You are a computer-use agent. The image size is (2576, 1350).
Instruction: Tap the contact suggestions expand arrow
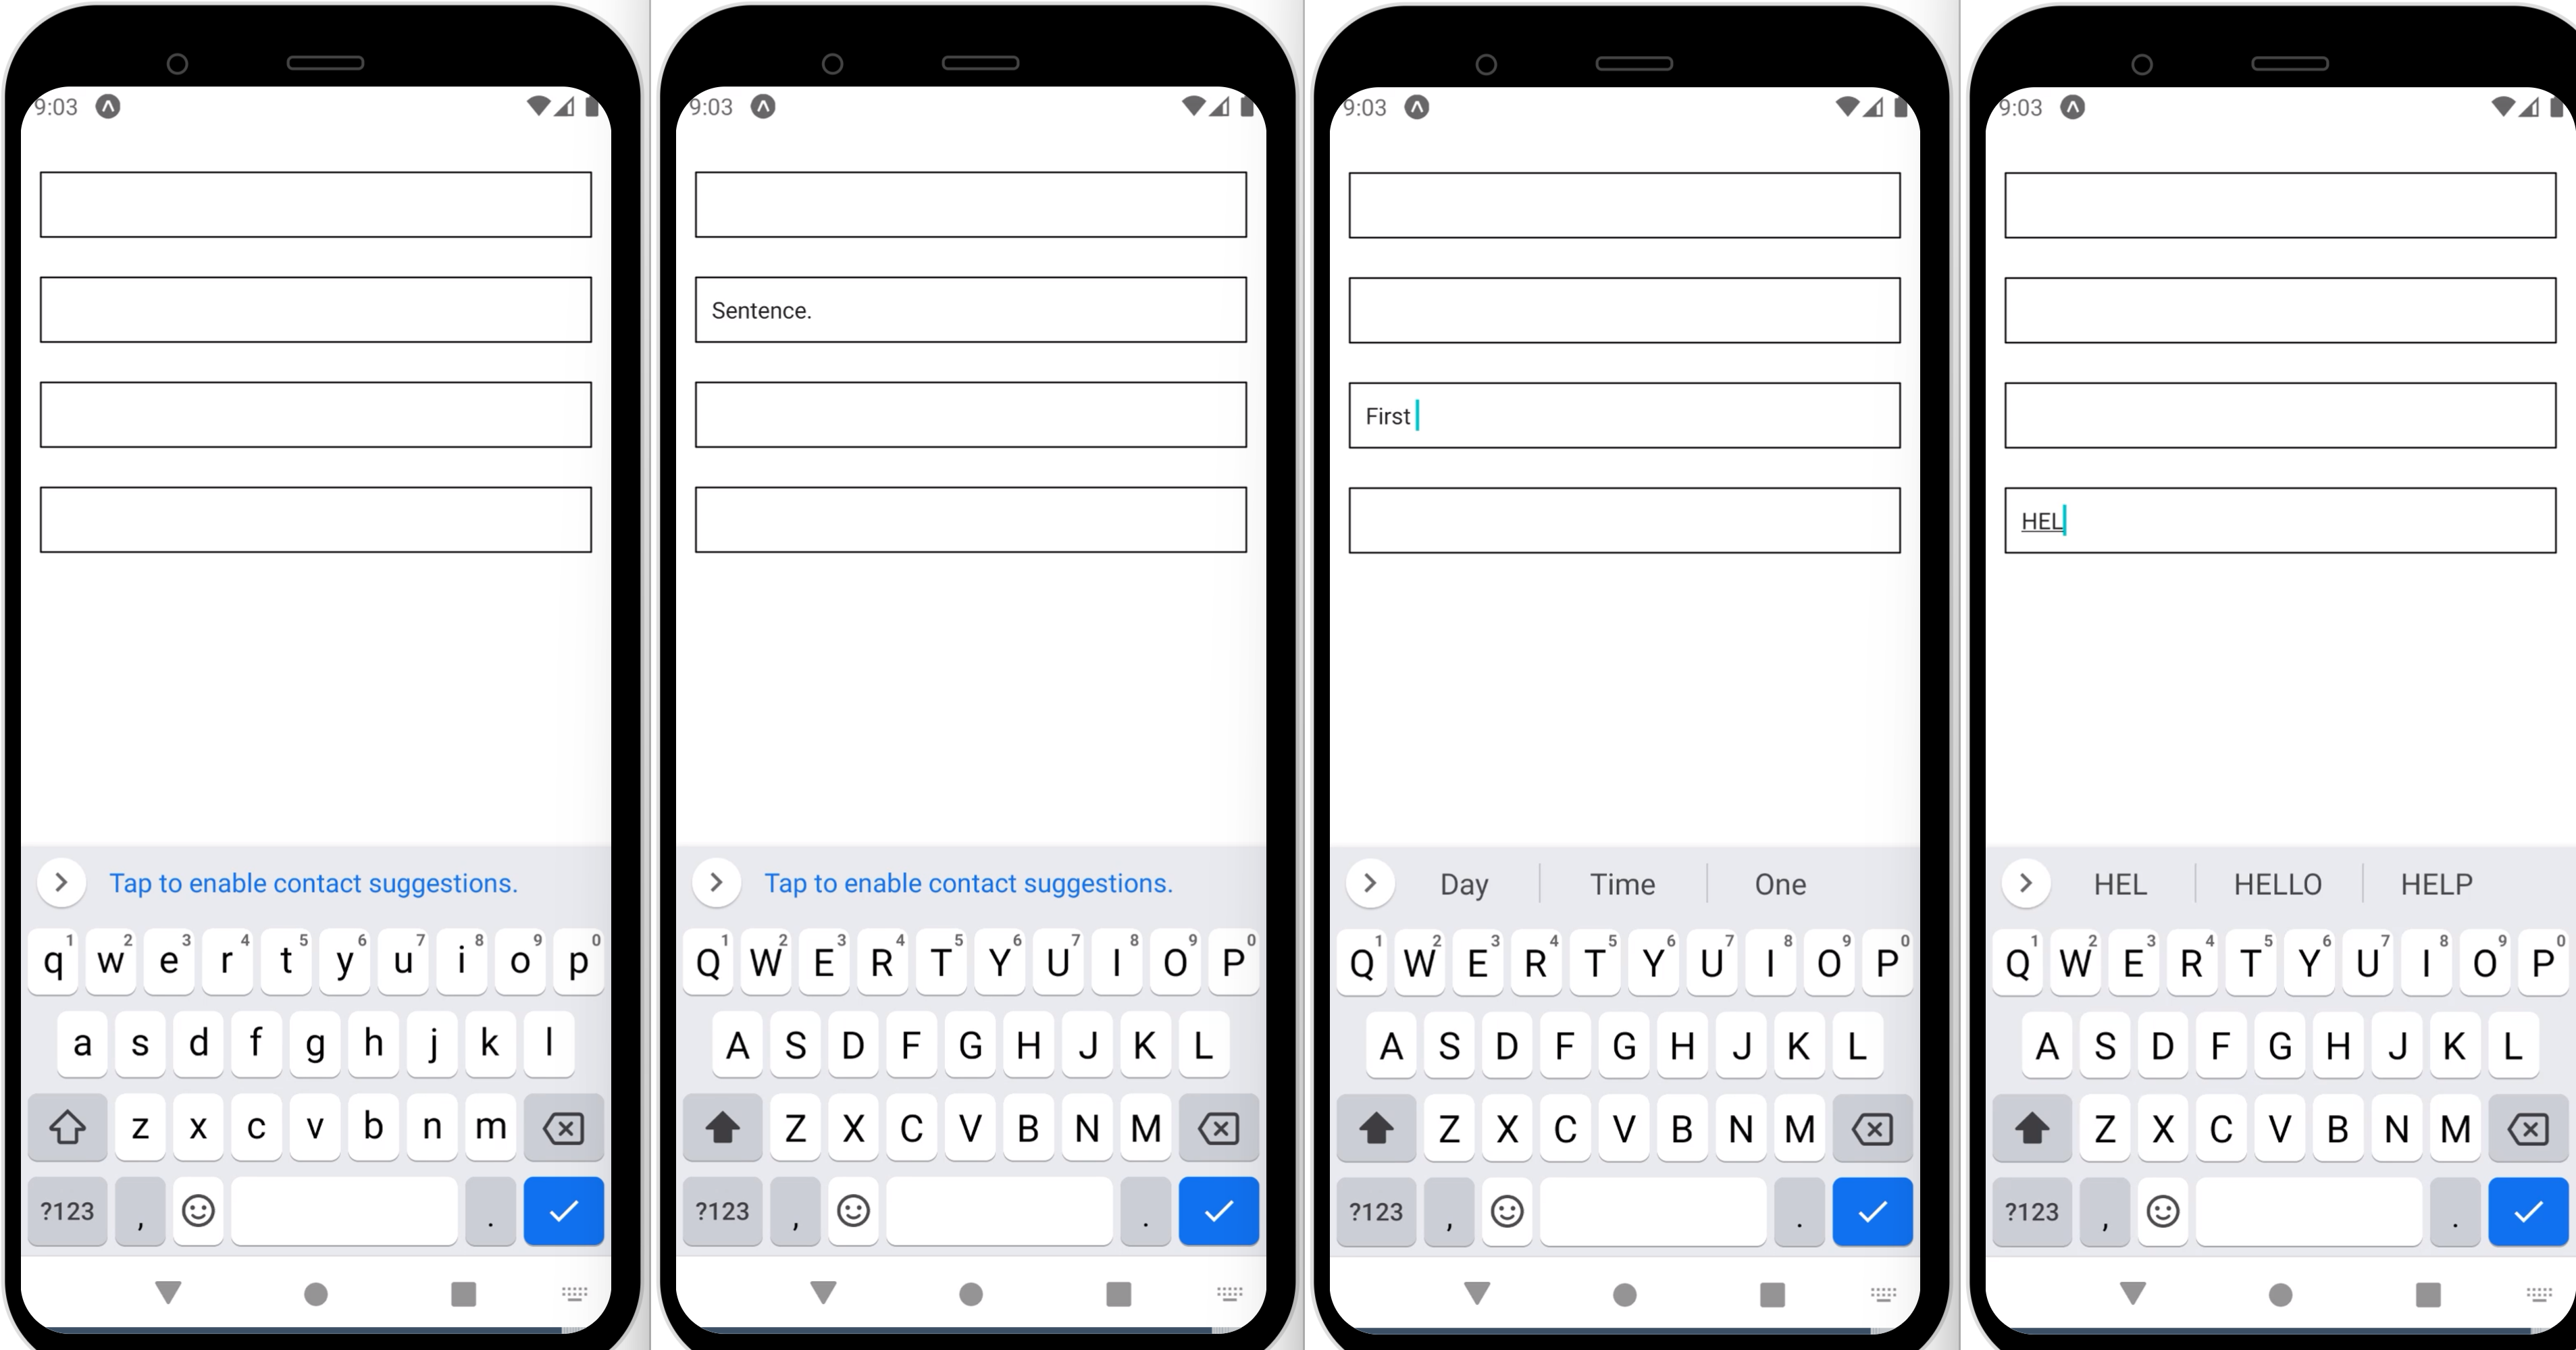coord(59,883)
